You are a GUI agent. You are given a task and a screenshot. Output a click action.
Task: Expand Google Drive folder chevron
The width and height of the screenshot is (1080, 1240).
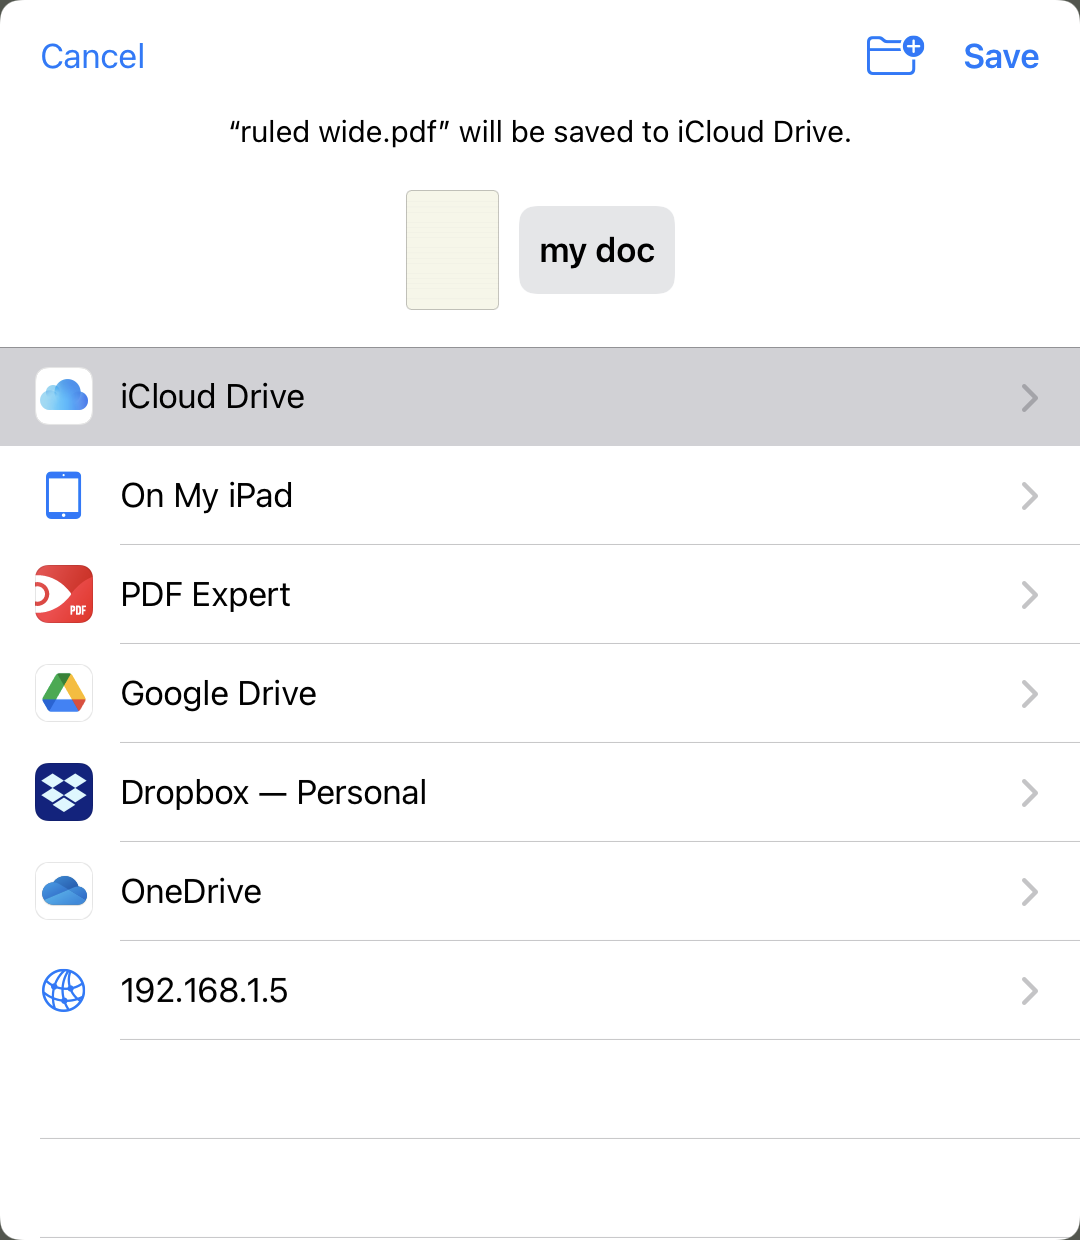(1029, 694)
